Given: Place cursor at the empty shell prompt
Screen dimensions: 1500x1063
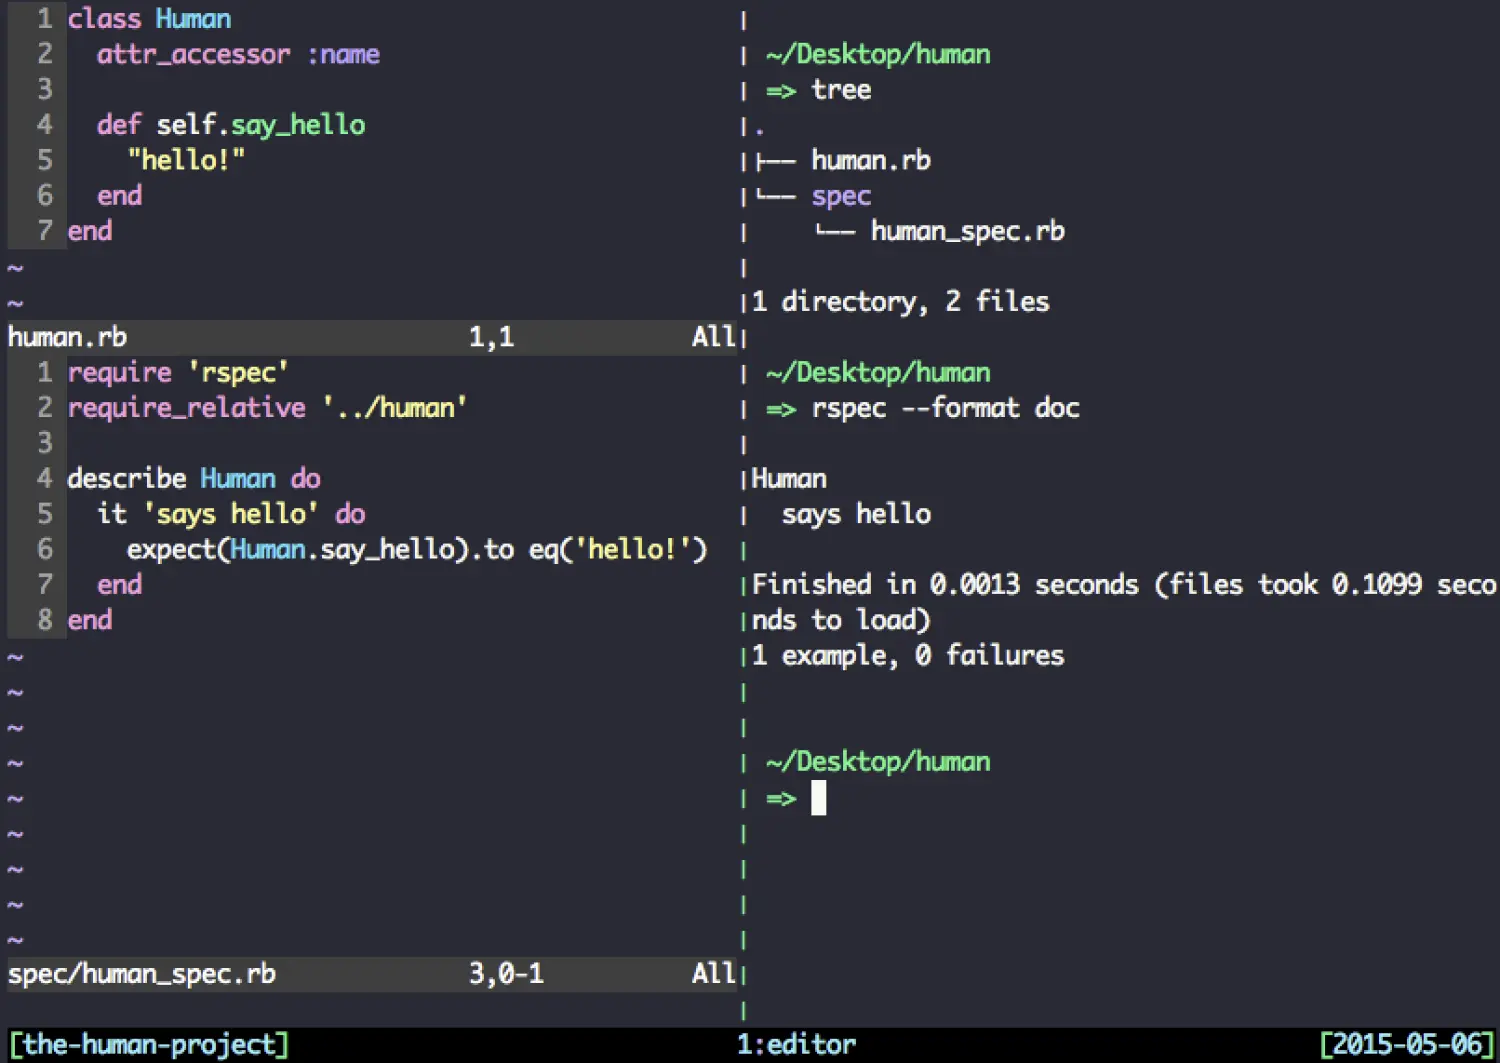Looking at the screenshot, I should [818, 798].
